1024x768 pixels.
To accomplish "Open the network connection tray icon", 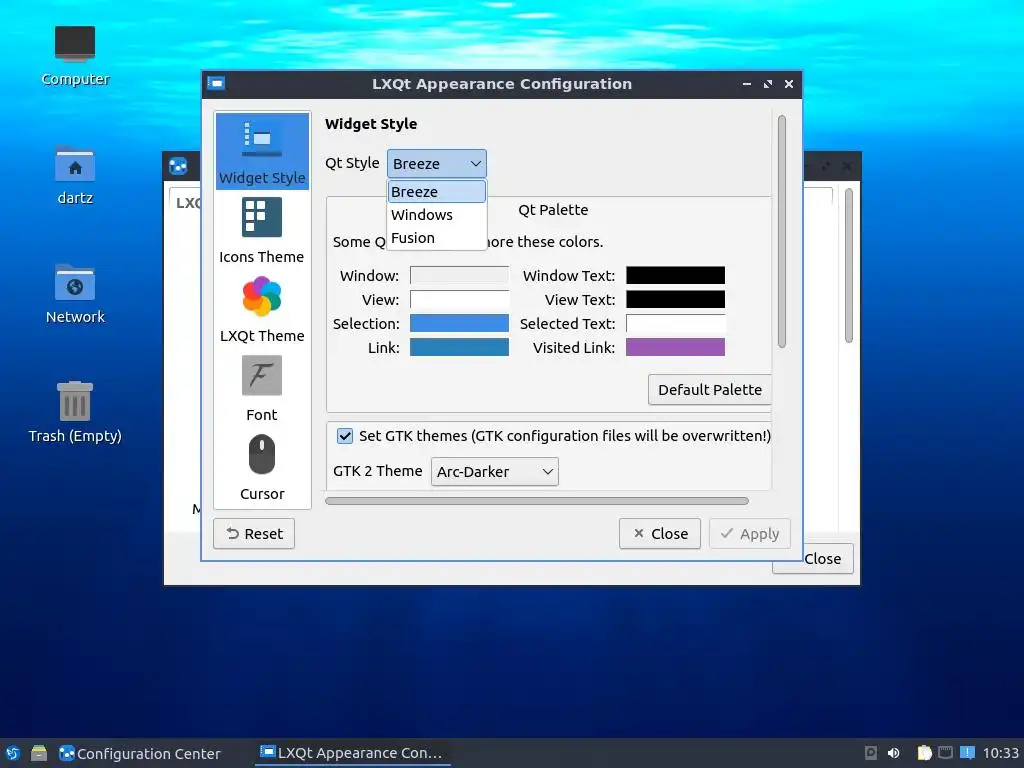I will coord(945,752).
